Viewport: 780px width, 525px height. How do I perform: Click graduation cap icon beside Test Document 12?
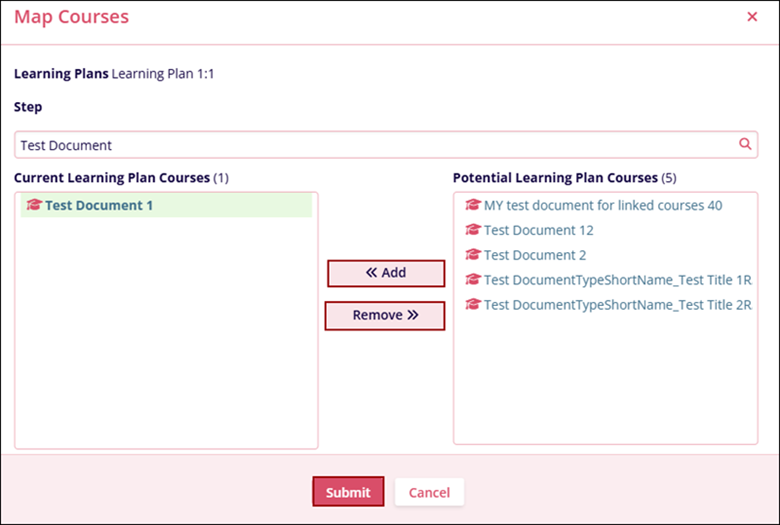point(473,230)
